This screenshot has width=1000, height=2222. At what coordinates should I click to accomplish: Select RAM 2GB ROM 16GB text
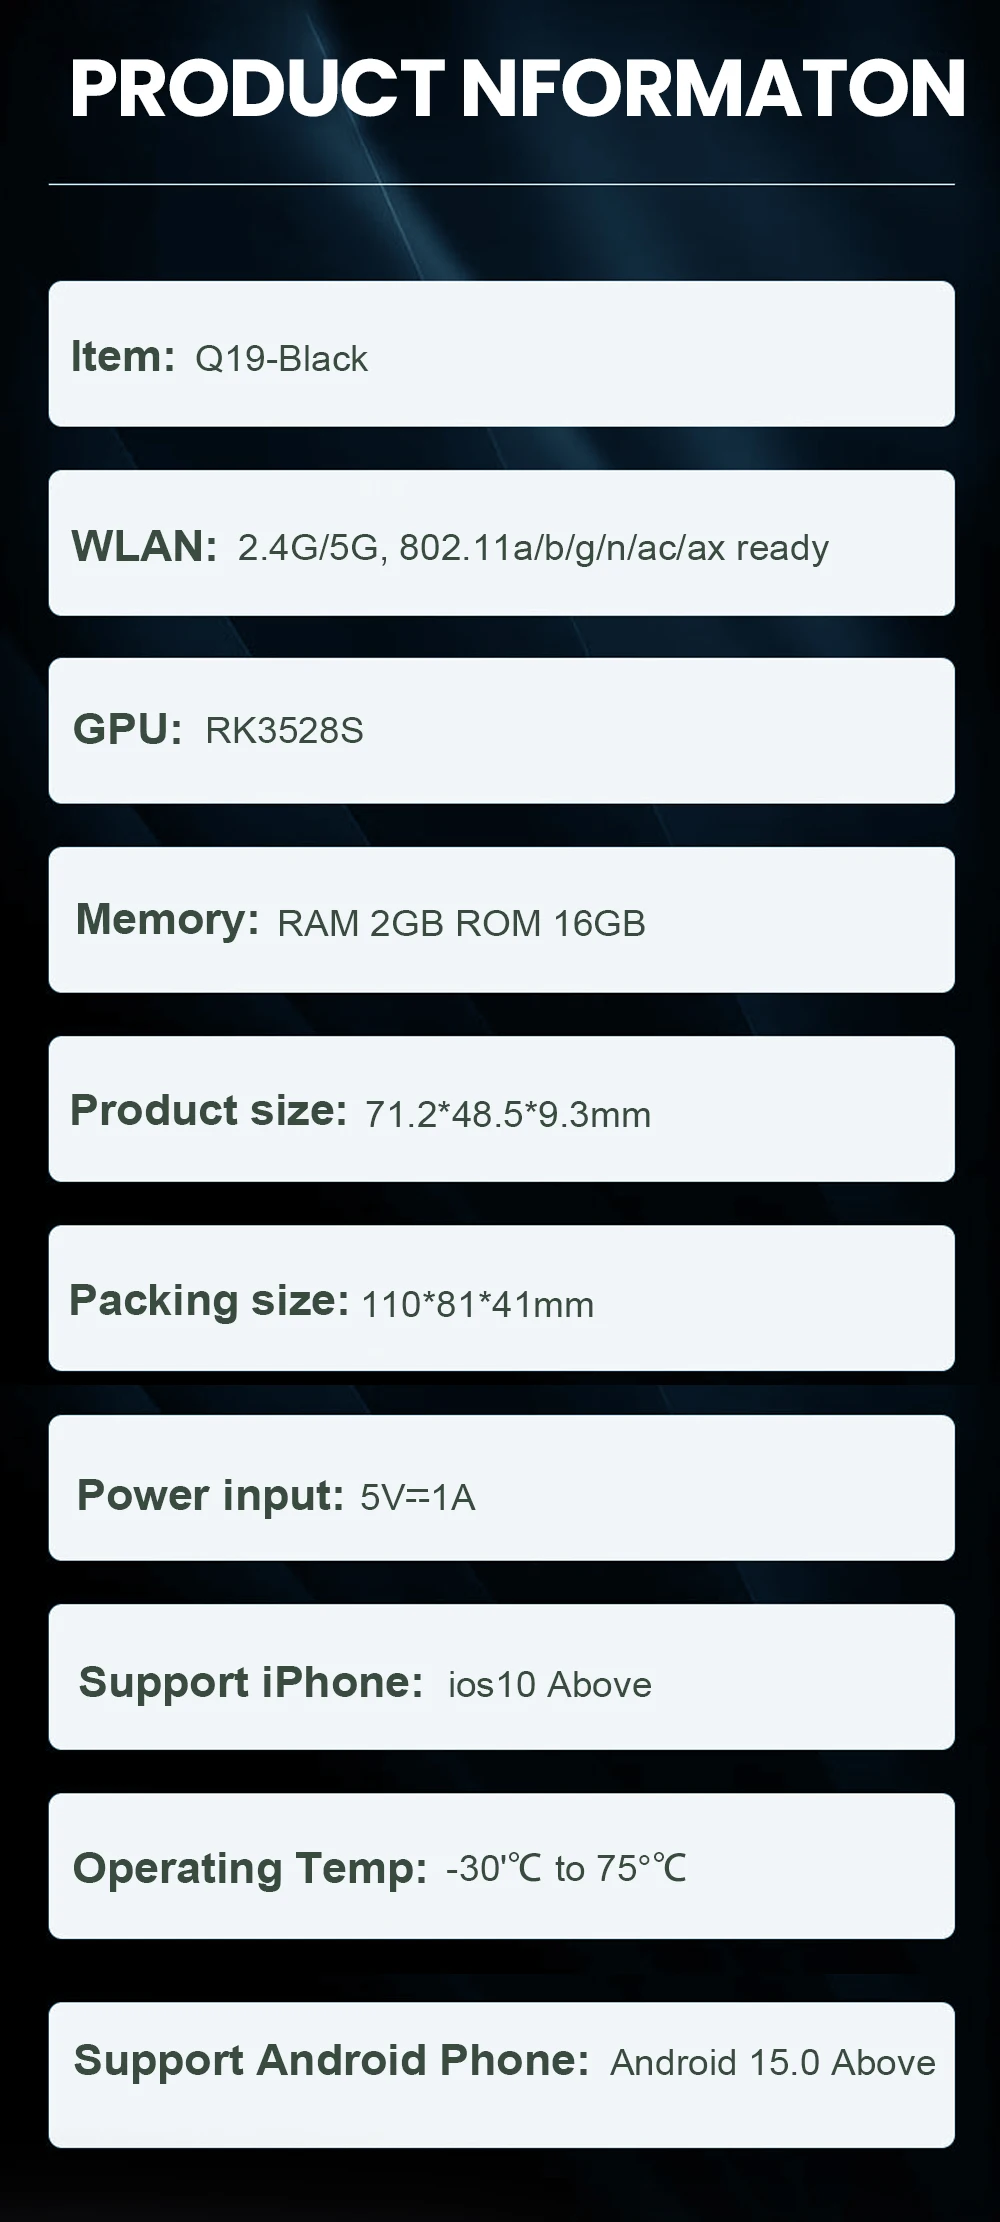[x=461, y=923]
